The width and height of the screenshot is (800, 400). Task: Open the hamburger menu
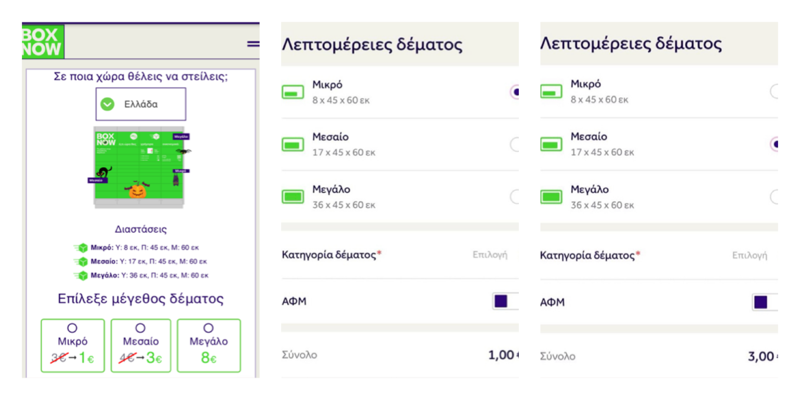coord(253,44)
